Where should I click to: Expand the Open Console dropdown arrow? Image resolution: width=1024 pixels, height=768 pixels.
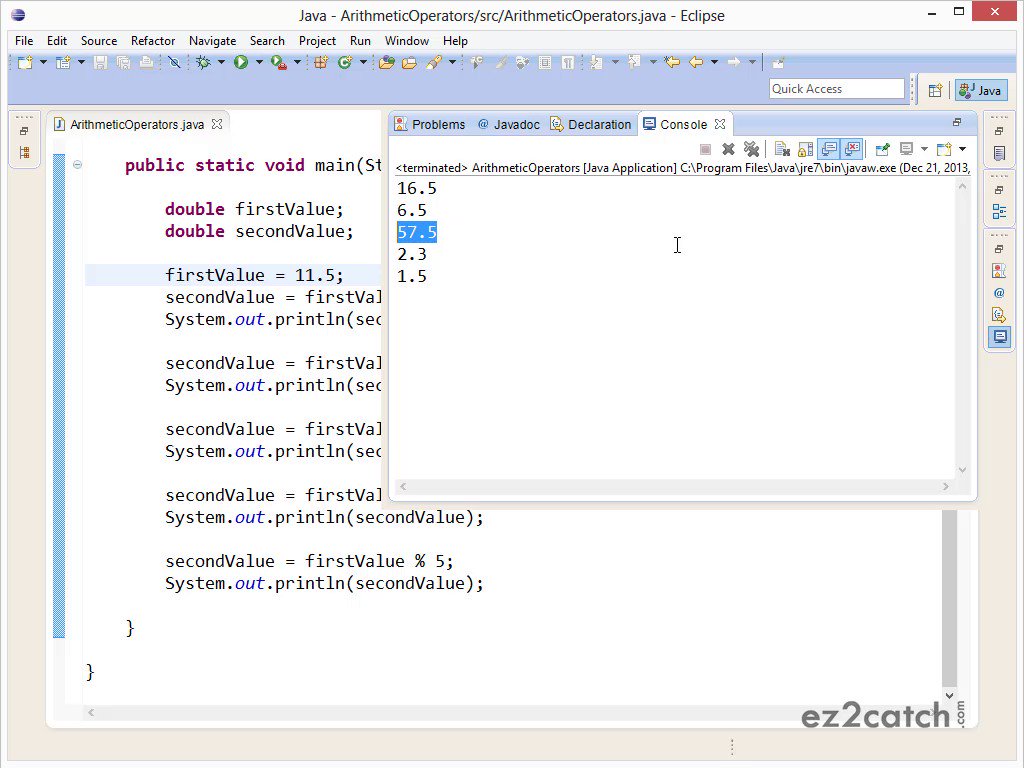[x=962, y=150]
